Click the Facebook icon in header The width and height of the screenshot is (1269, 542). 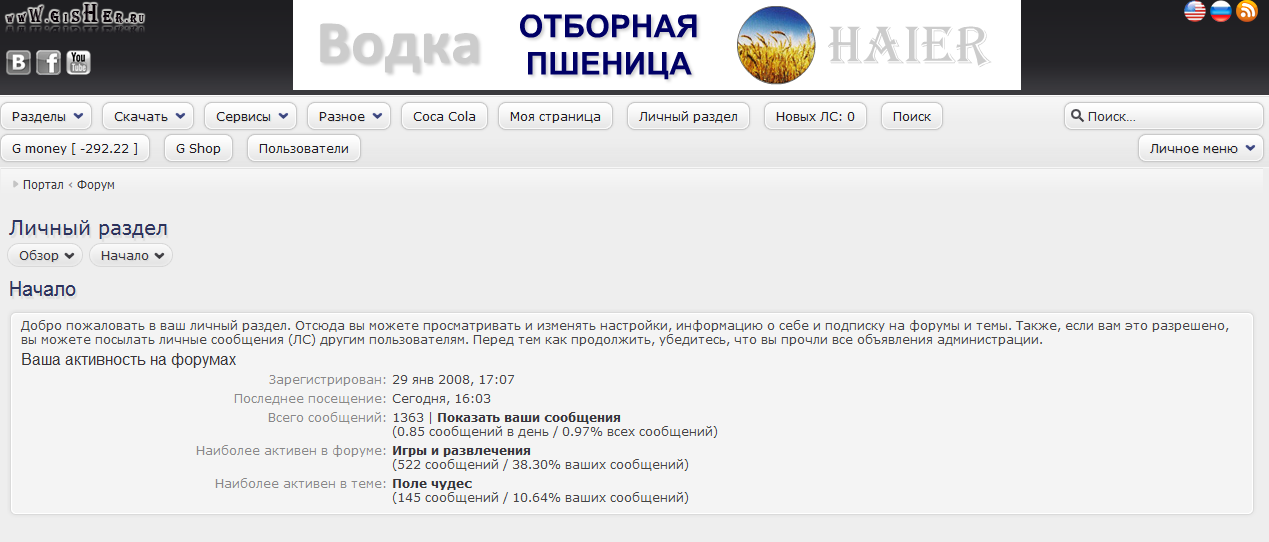[48, 63]
